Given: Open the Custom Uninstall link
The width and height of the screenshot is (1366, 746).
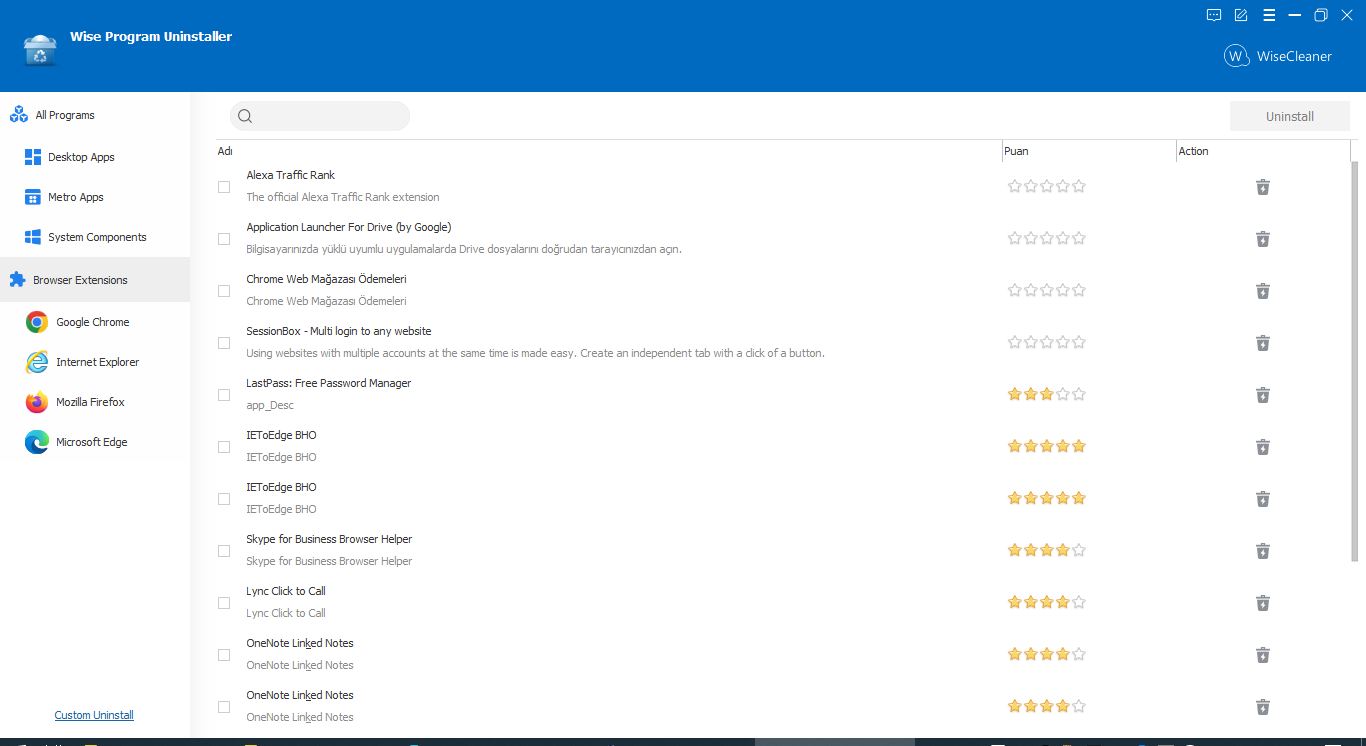Looking at the screenshot, I should pos(94,715).
